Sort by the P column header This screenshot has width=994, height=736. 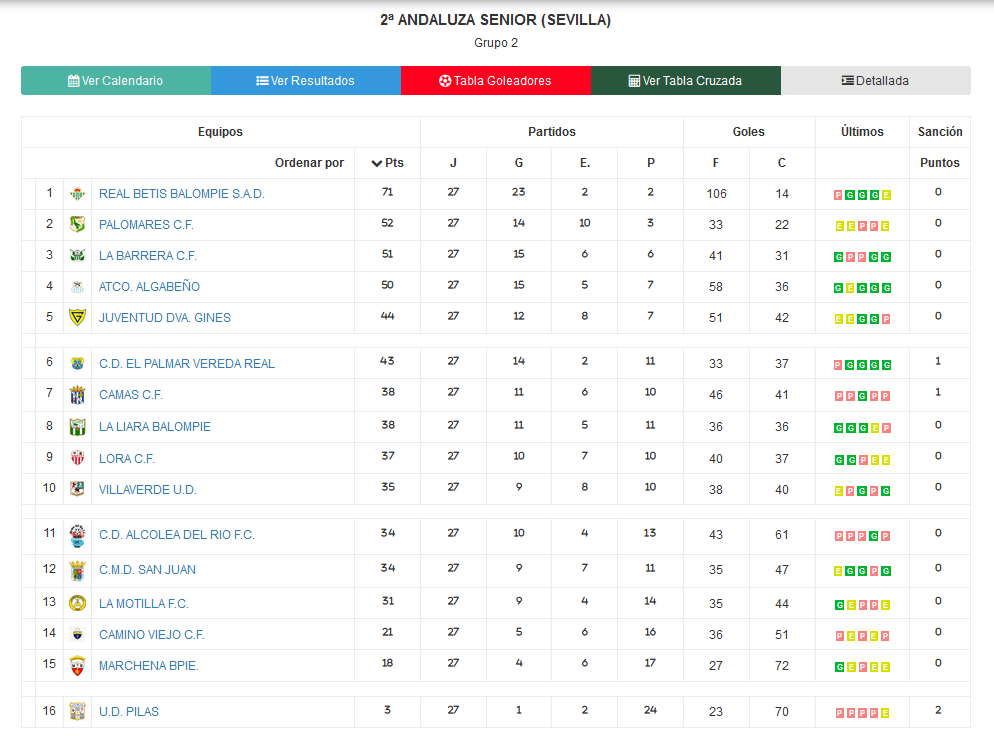click(650, 163)
